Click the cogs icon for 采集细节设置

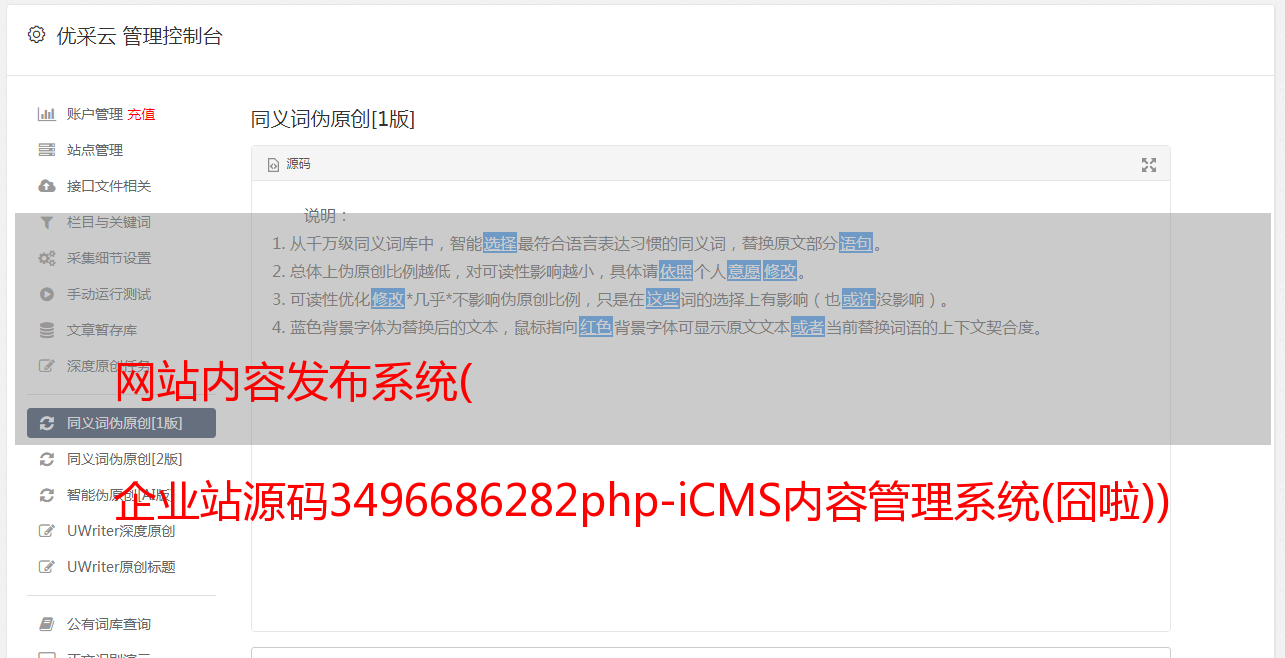(46, 258)
